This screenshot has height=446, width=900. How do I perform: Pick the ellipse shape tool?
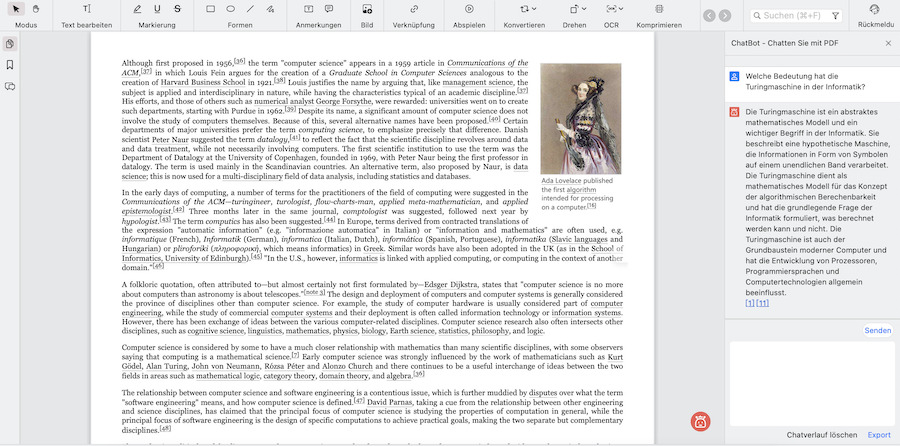(x=230, y=8)
